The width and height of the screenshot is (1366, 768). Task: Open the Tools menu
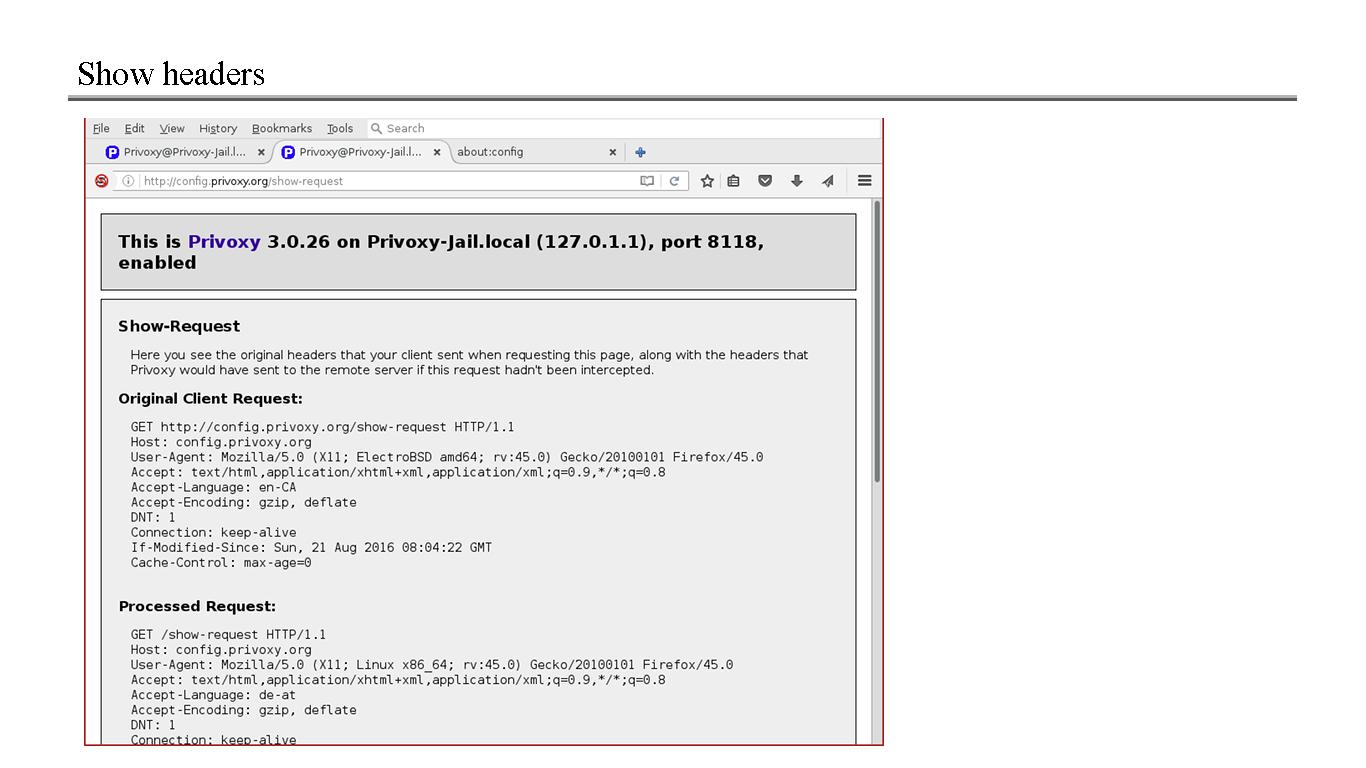340,128
